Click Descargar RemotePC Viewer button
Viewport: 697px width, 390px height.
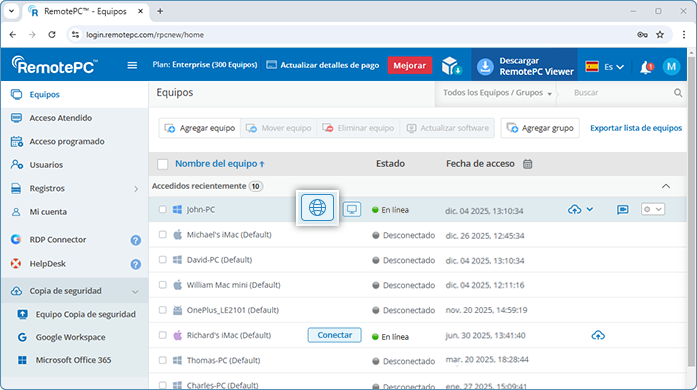point(525,66)
